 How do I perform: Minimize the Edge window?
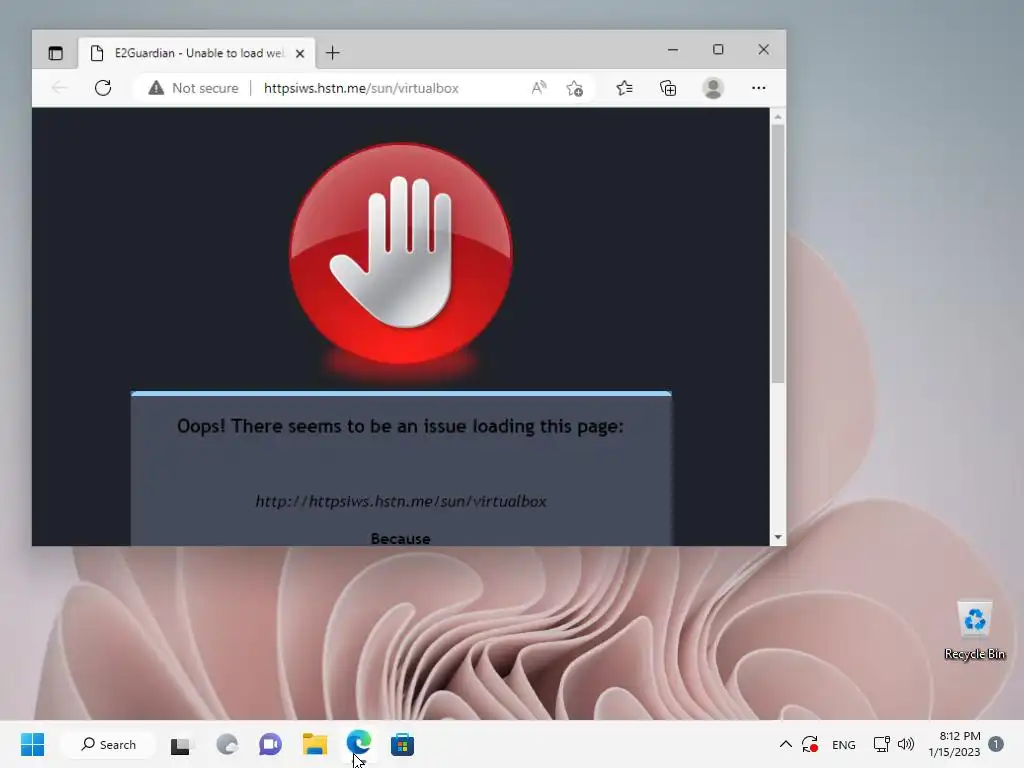(673, 50)
